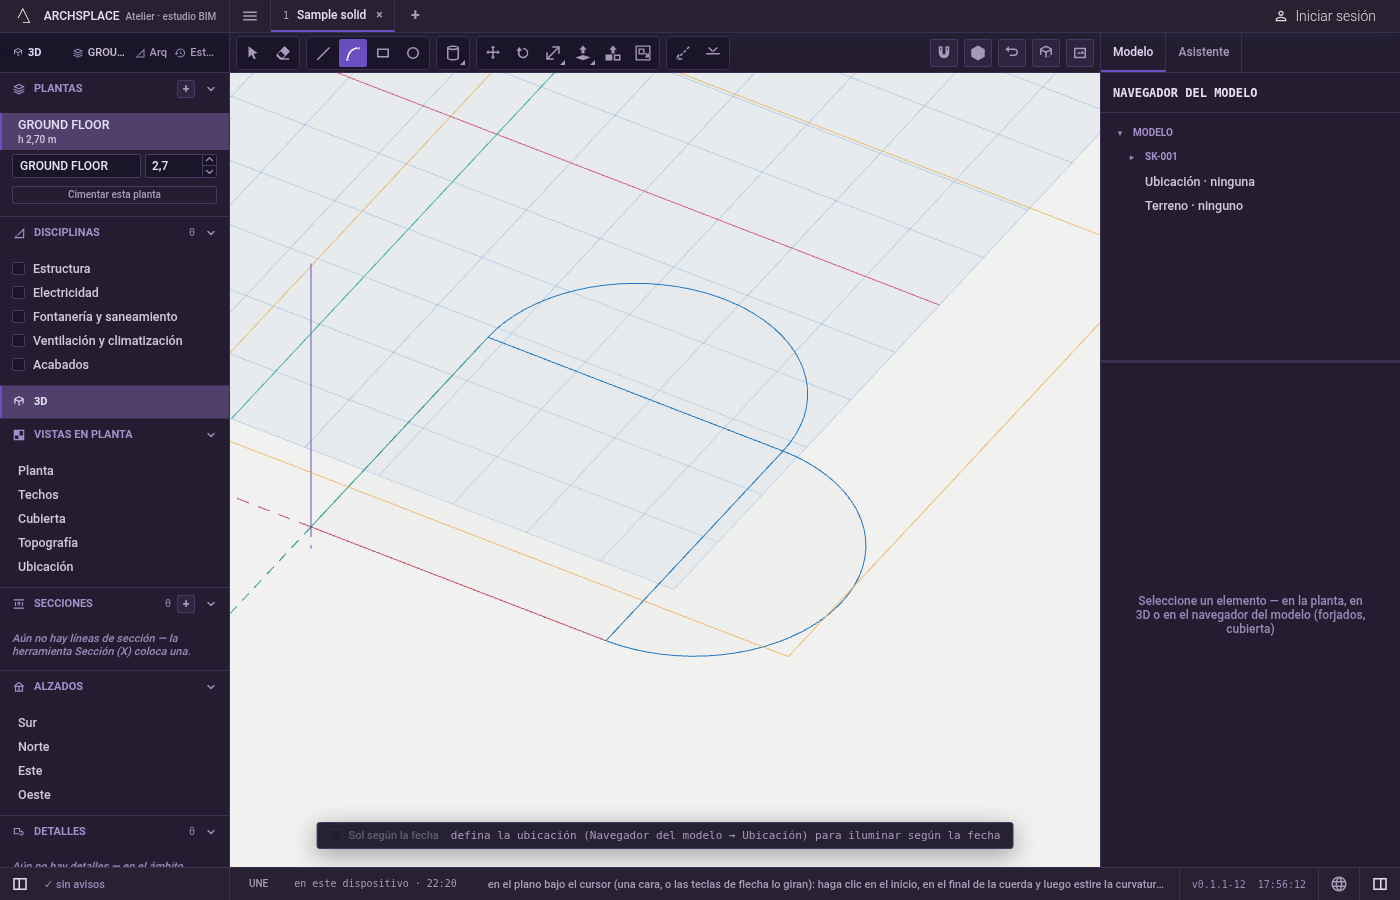The width and height of the screenshot is (1400, 900).
Task: Enable Ventilación y climatización discipline
Action: [x=18, y=341]
